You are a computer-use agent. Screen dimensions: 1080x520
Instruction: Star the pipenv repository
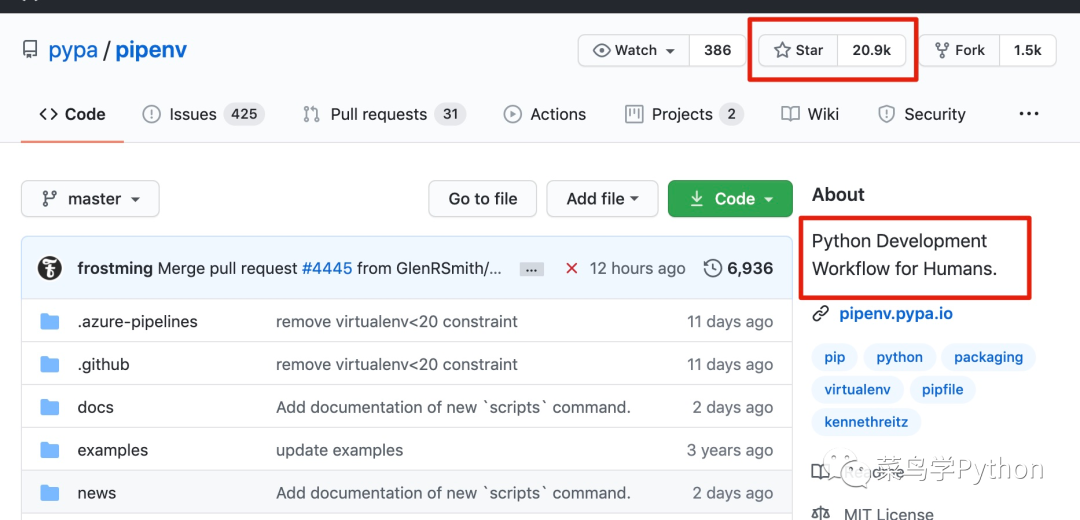798,50
